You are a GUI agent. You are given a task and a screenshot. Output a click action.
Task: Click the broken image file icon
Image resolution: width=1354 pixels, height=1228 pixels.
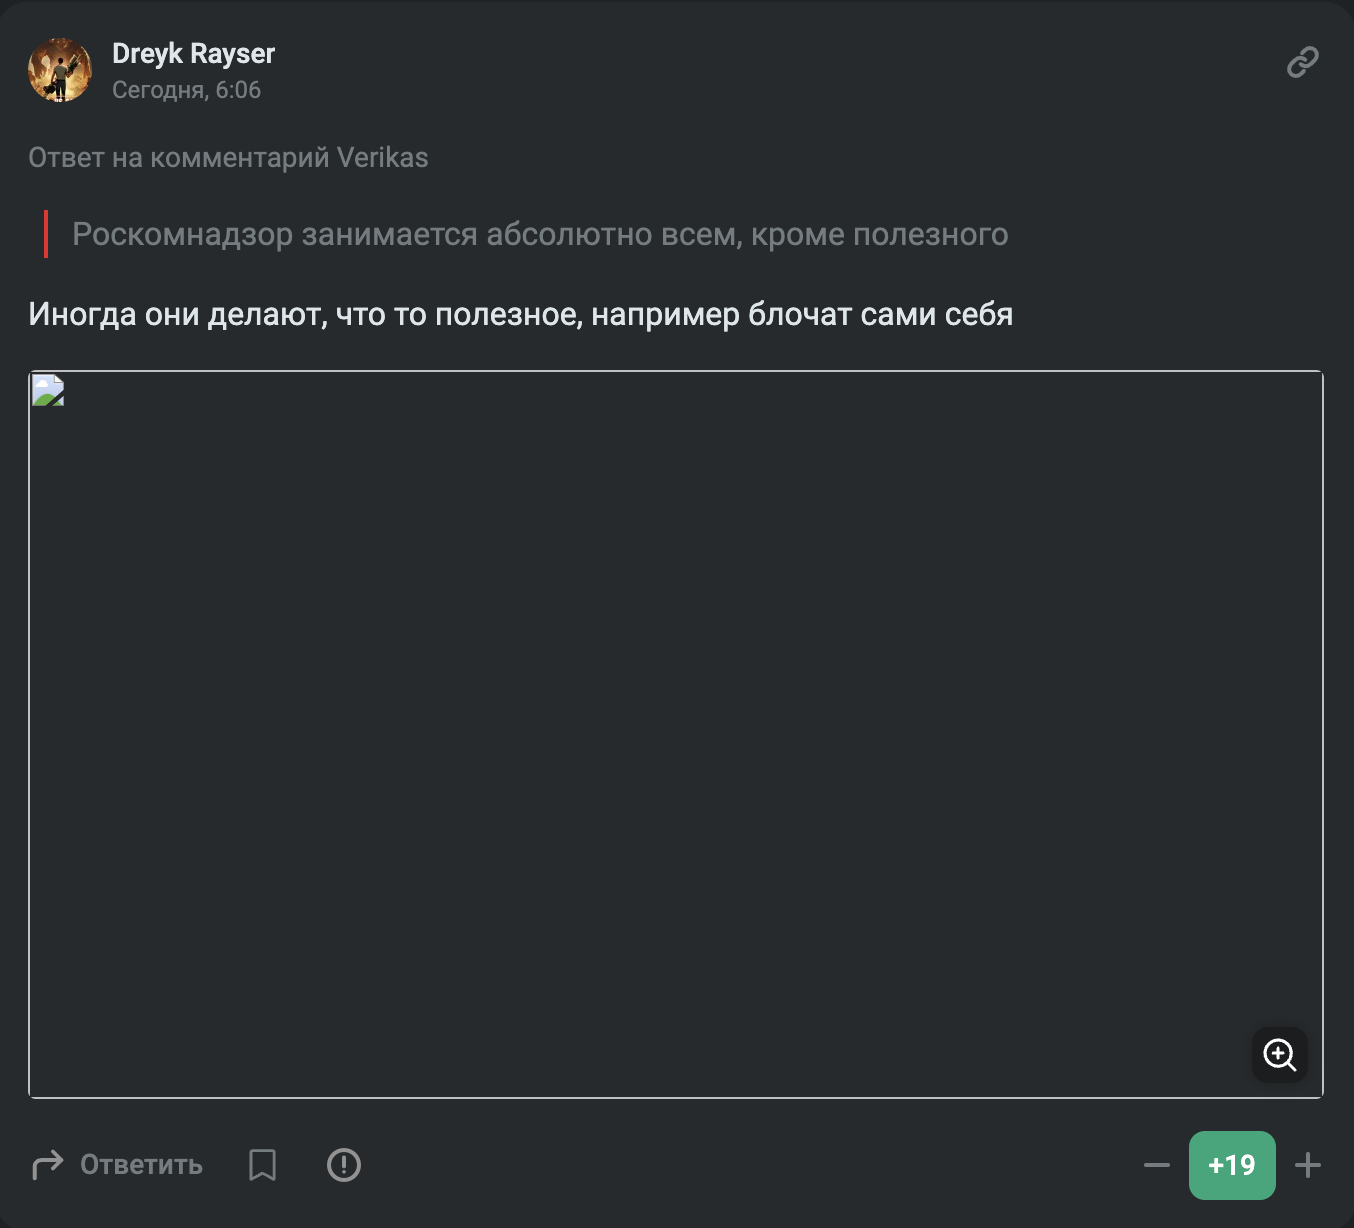pos(48,390)
